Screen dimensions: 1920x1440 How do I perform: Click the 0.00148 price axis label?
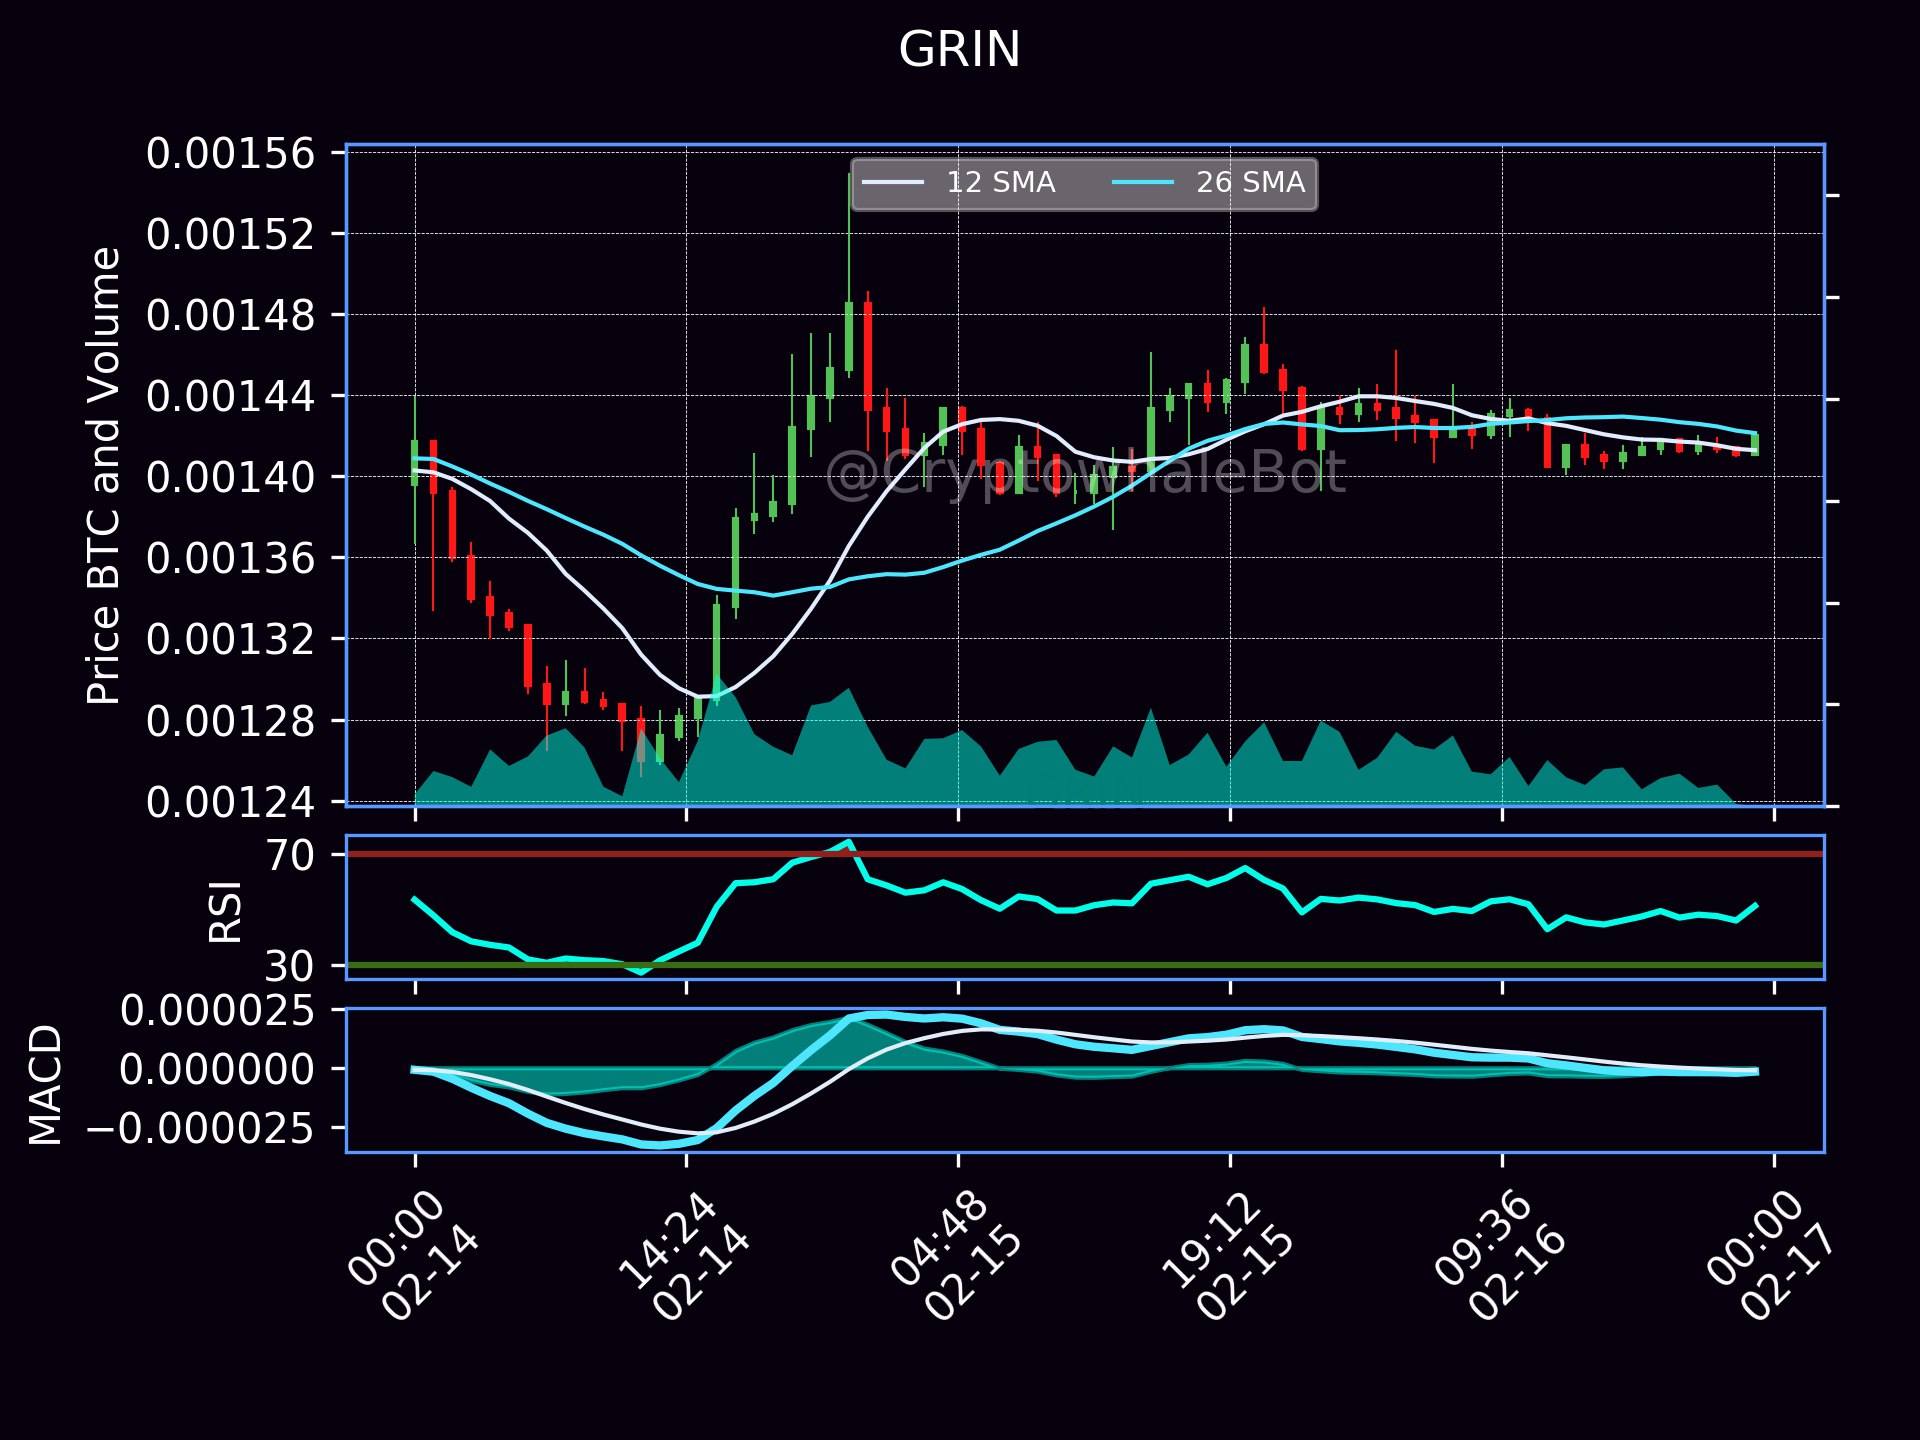pos(230,315)
